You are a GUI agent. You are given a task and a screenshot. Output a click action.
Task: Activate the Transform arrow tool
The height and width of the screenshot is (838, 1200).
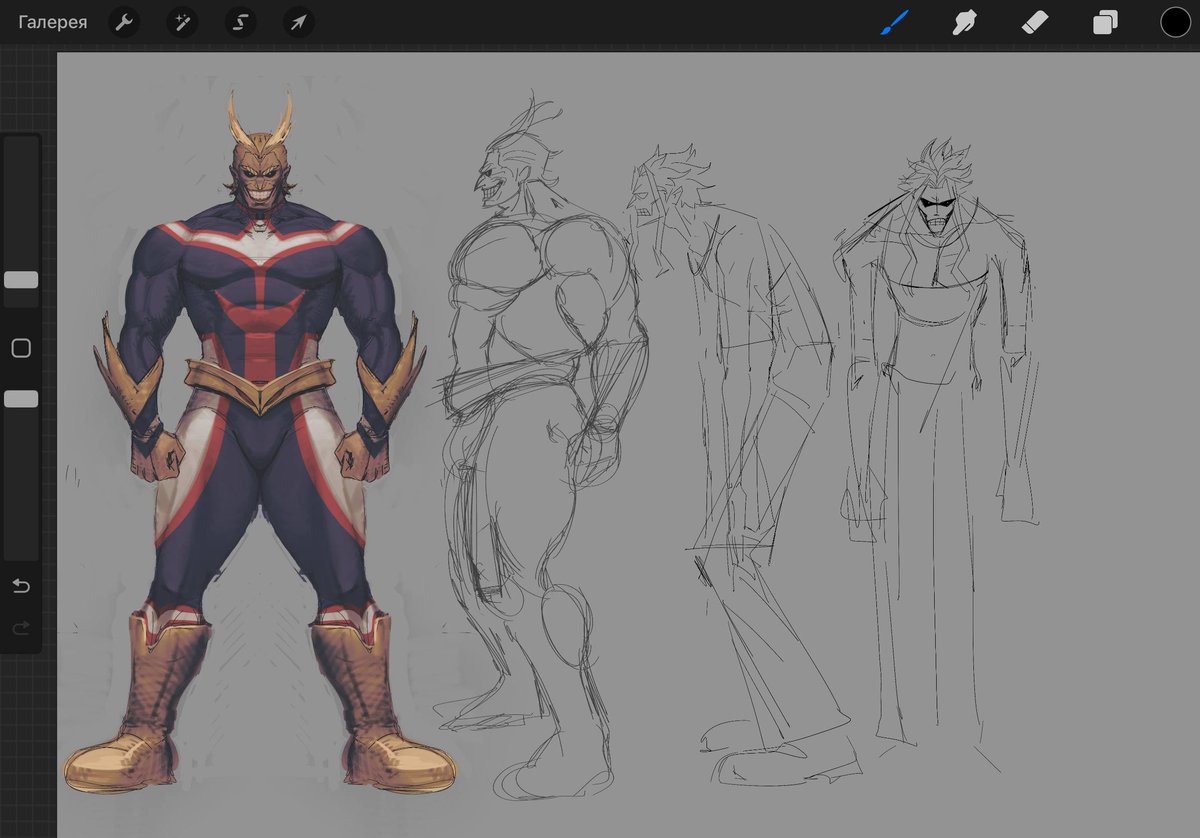[298, 22]
